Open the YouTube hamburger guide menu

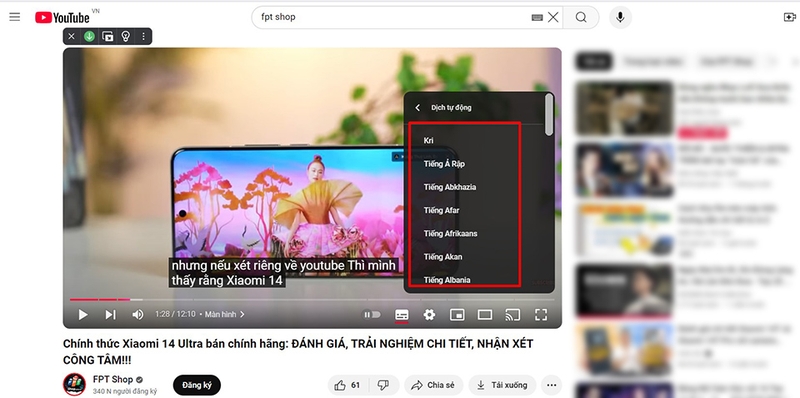click(x=15, y=17)
